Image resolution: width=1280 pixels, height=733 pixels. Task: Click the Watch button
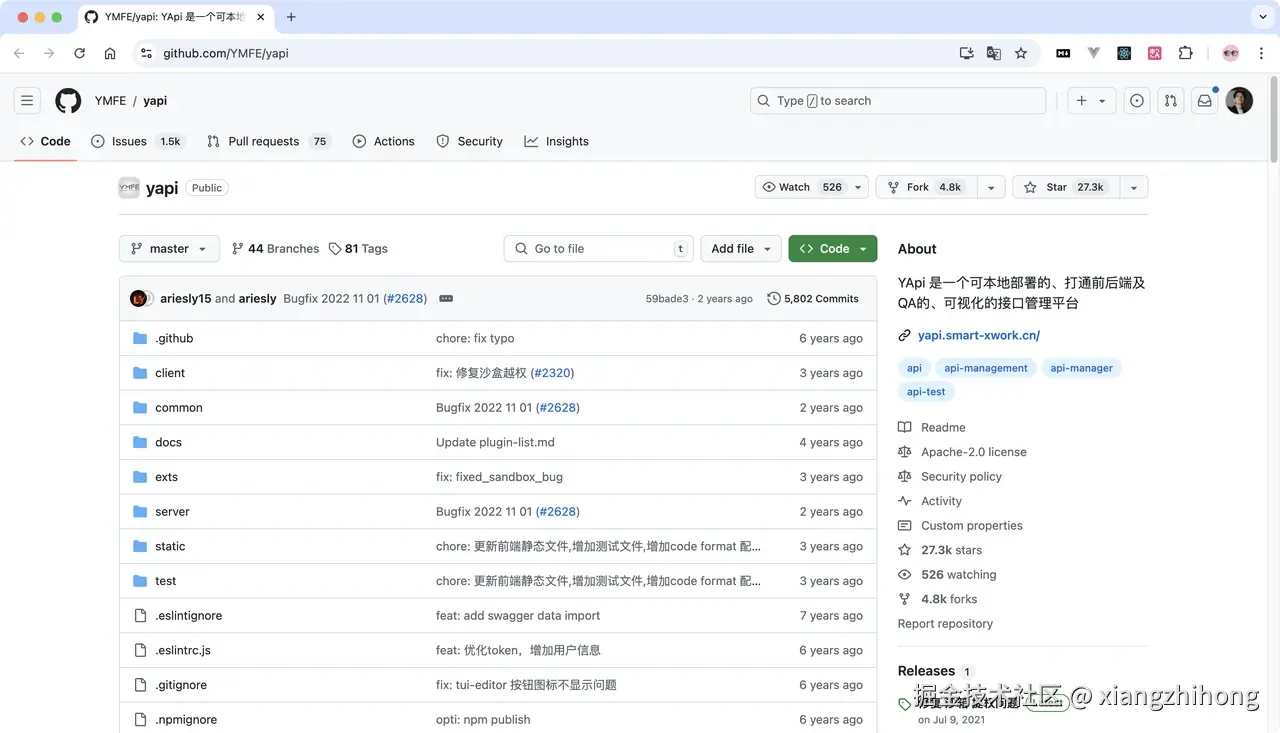(802, 187)
